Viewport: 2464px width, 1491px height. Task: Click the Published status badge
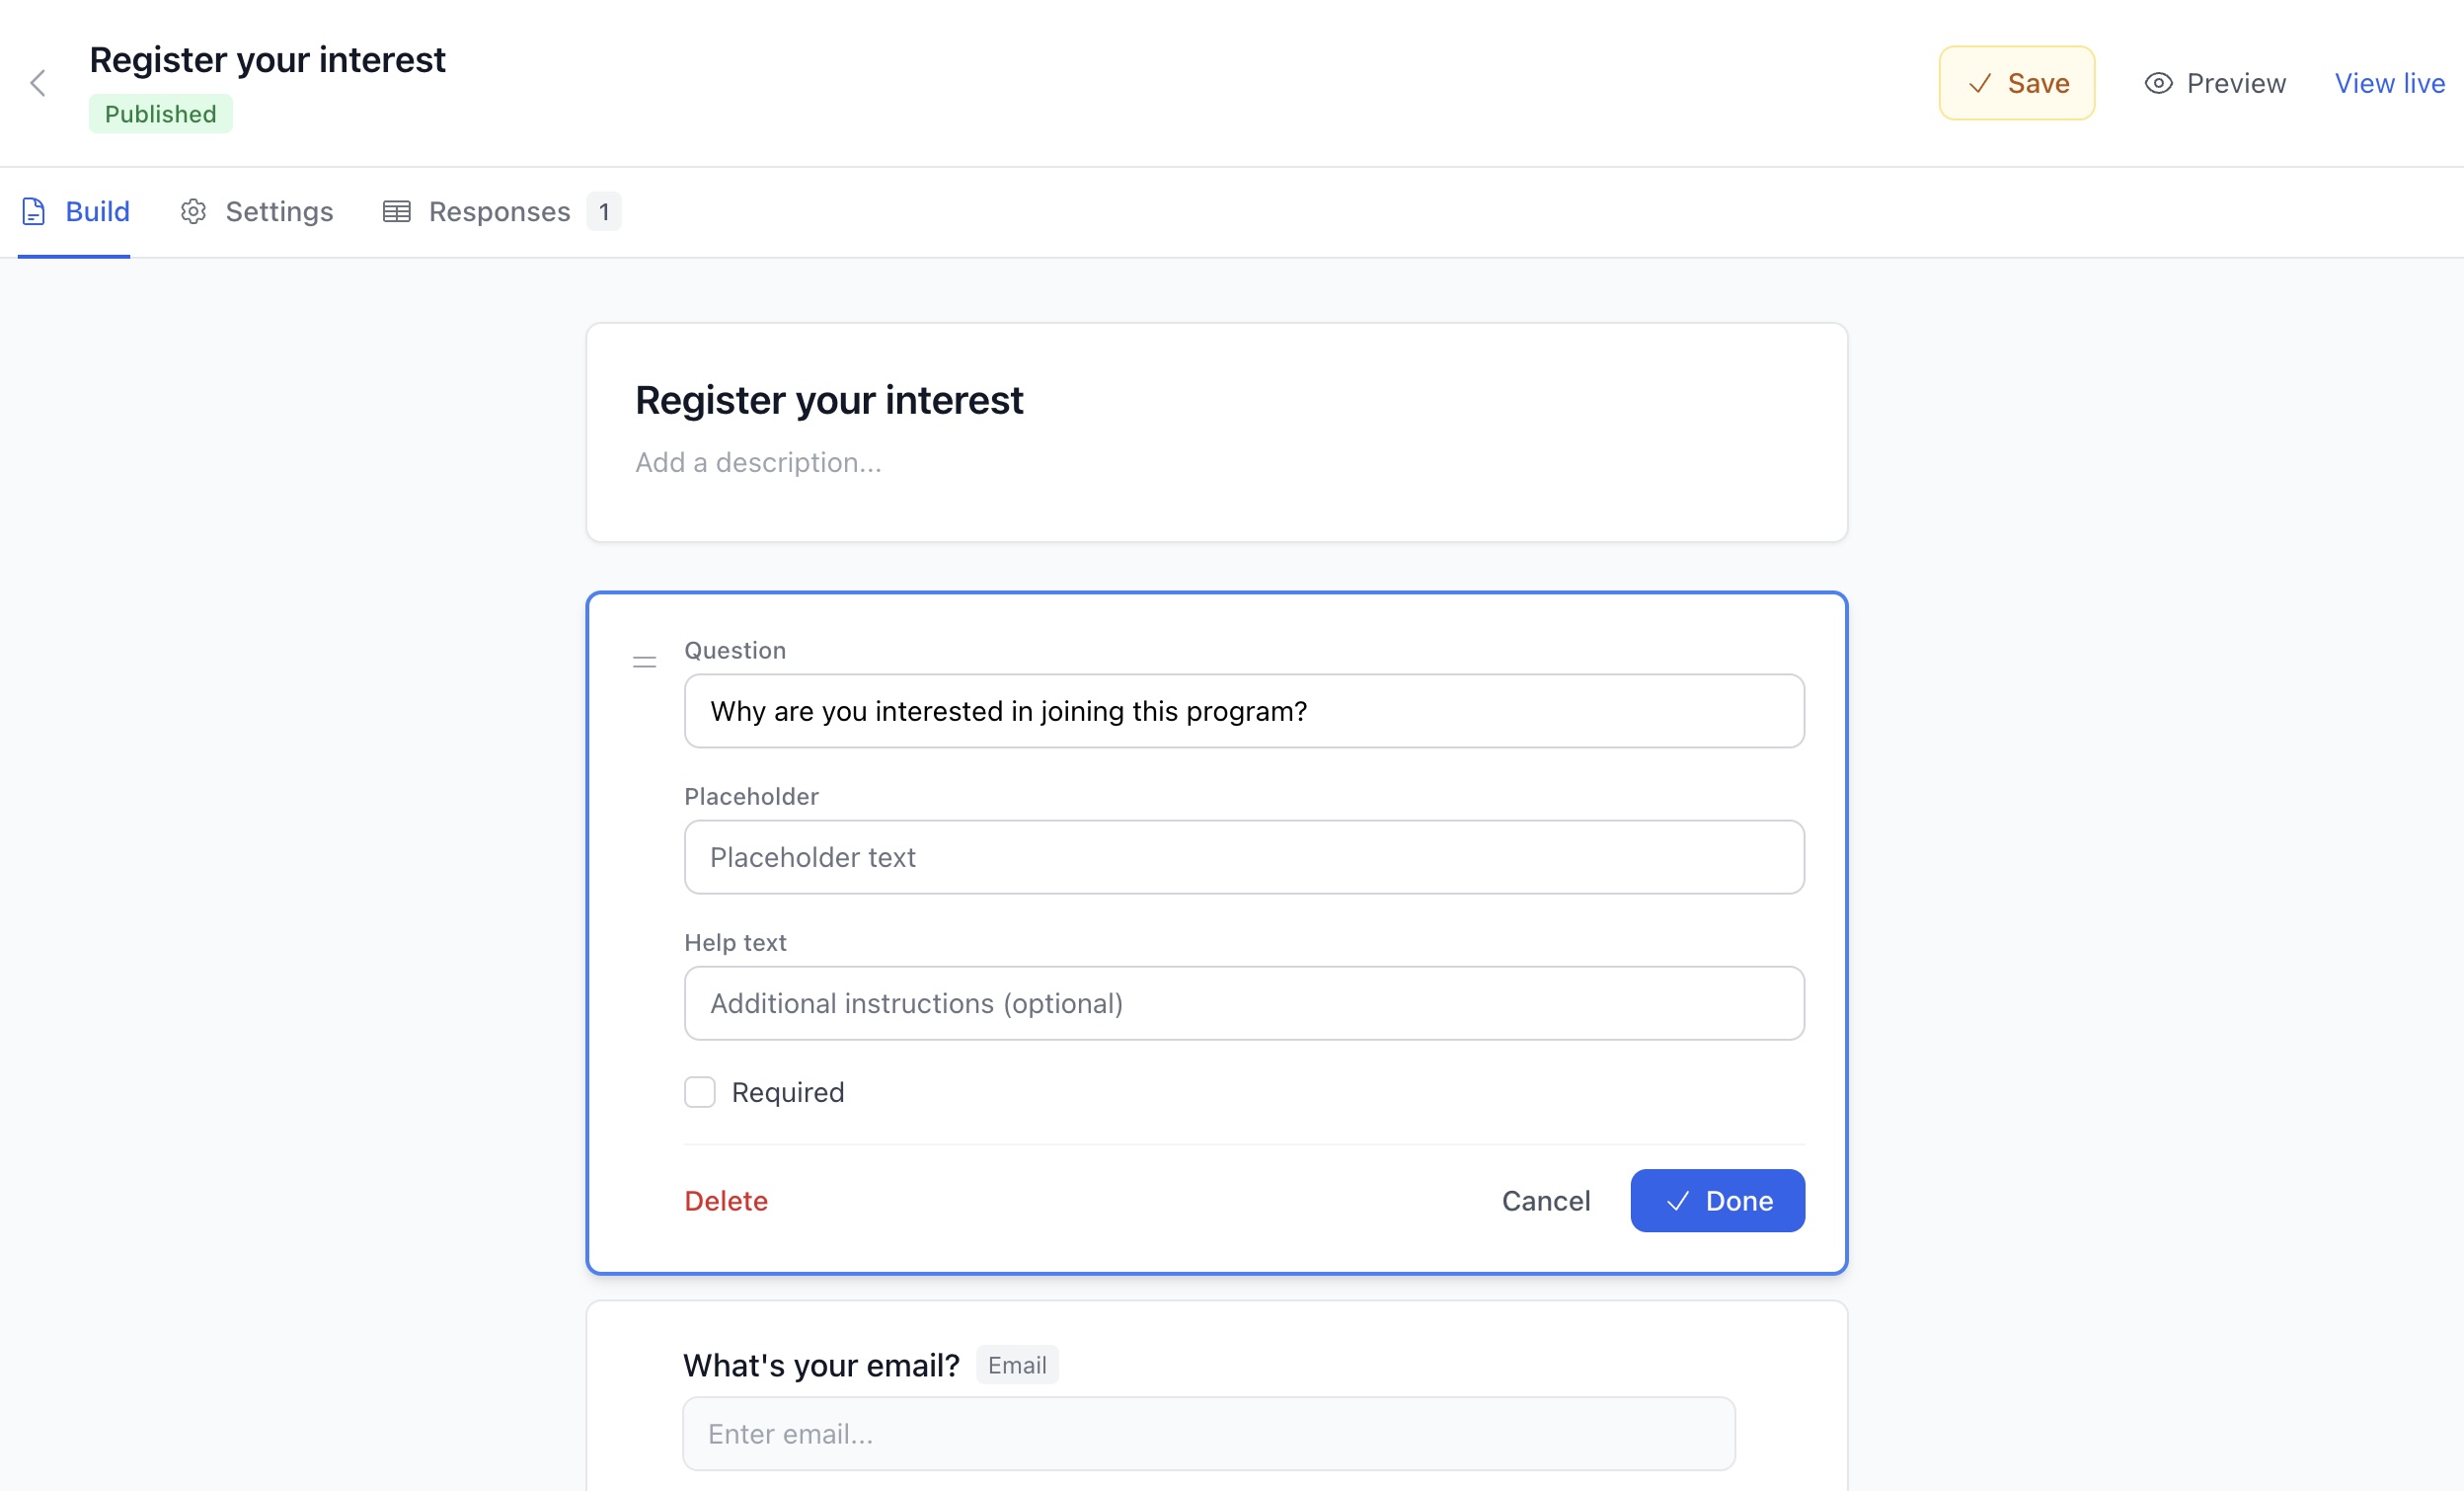(x=160, y=113)
